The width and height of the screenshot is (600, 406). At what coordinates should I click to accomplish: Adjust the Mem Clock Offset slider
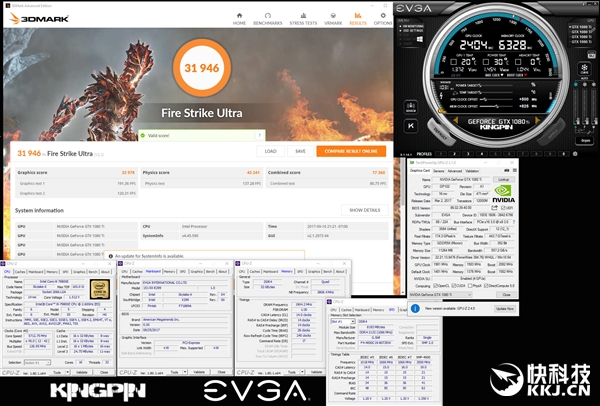[x=496, y=106]
